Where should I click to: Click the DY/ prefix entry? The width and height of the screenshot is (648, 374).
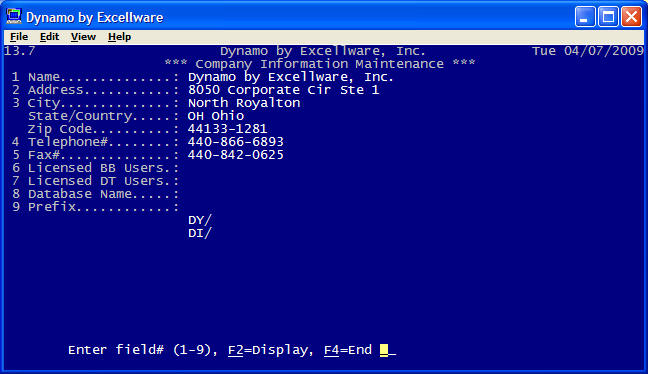click(200, 220)
